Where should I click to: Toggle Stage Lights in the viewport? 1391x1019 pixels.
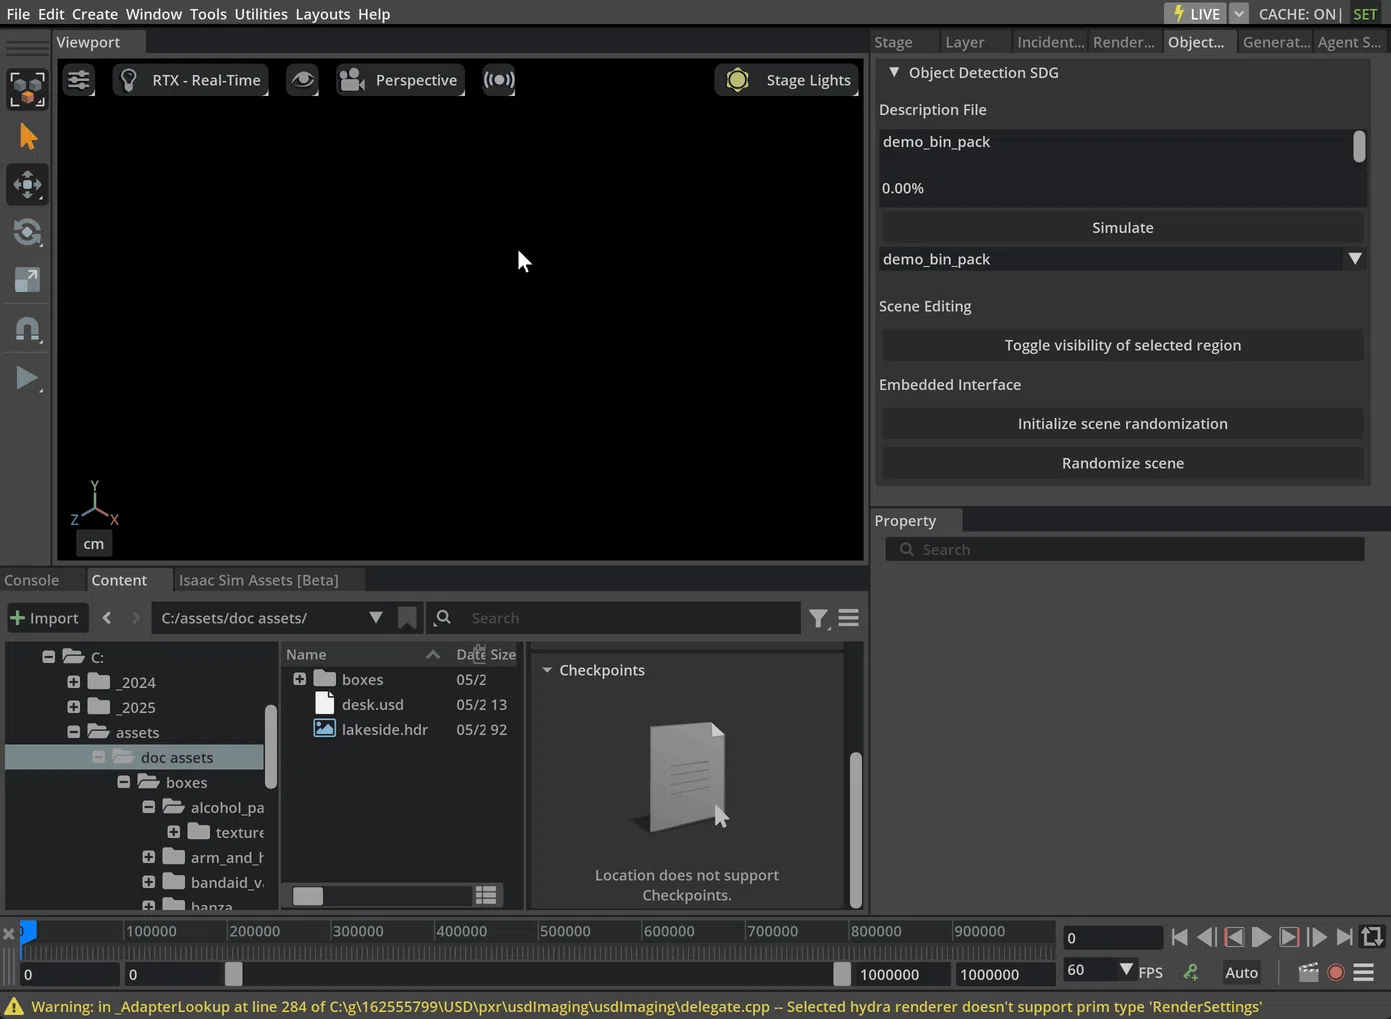(x=787, y=79)
